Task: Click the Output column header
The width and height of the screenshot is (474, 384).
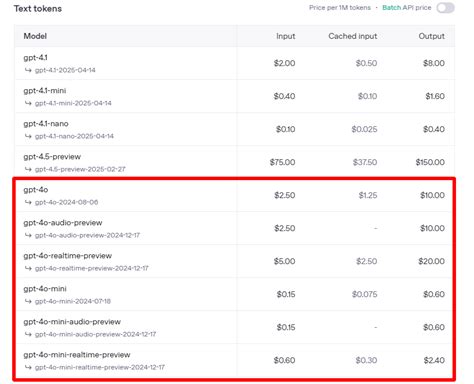Action: click(431, 36)
